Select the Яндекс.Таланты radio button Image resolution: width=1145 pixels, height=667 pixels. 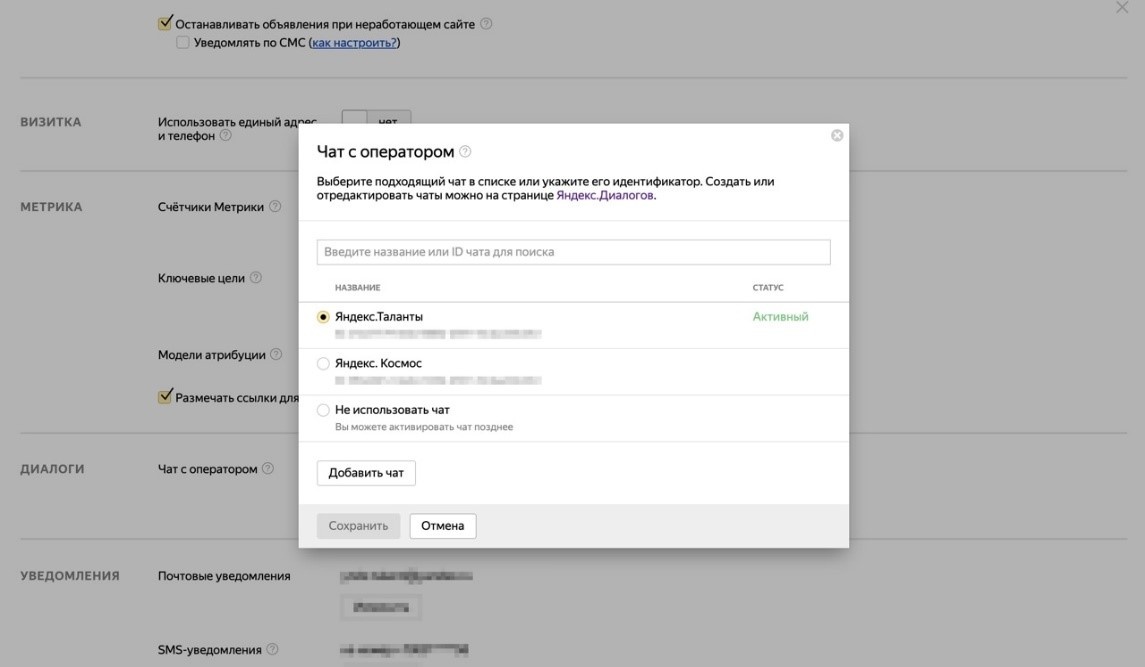pyautogui.click(x=323, y=317)
